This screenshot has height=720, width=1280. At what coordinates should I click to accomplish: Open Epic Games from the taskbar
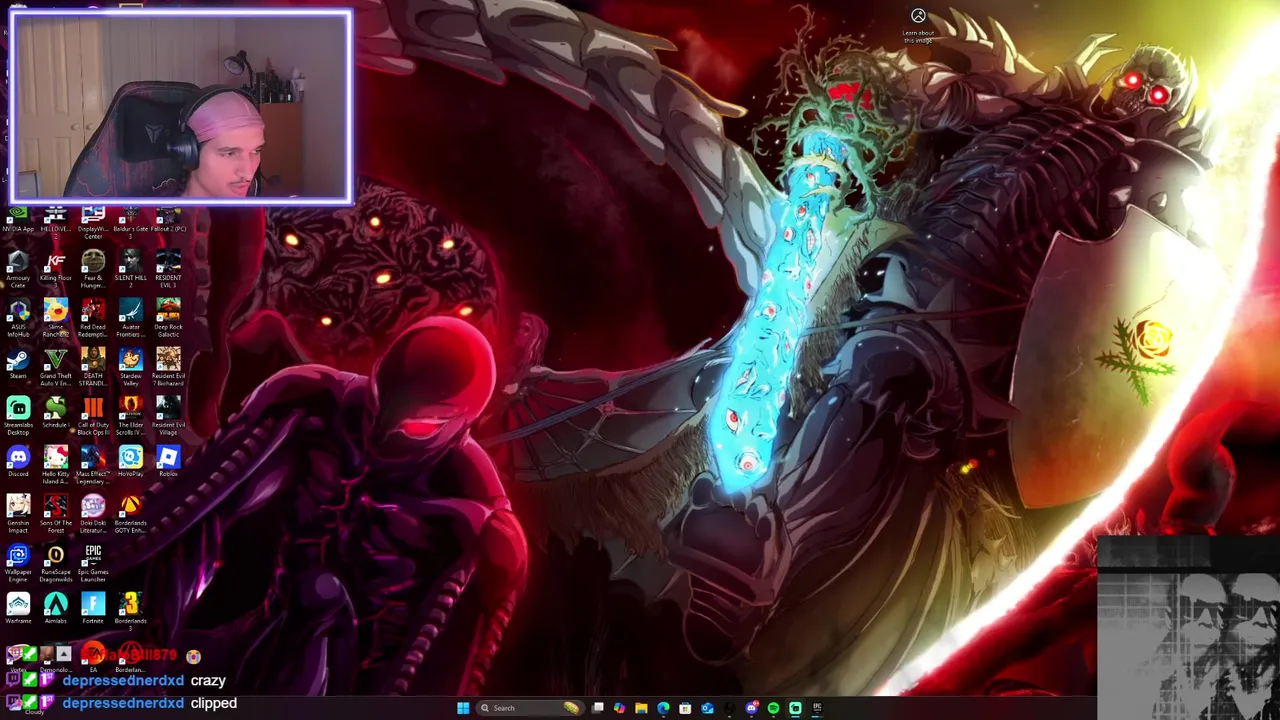(817, 708)
